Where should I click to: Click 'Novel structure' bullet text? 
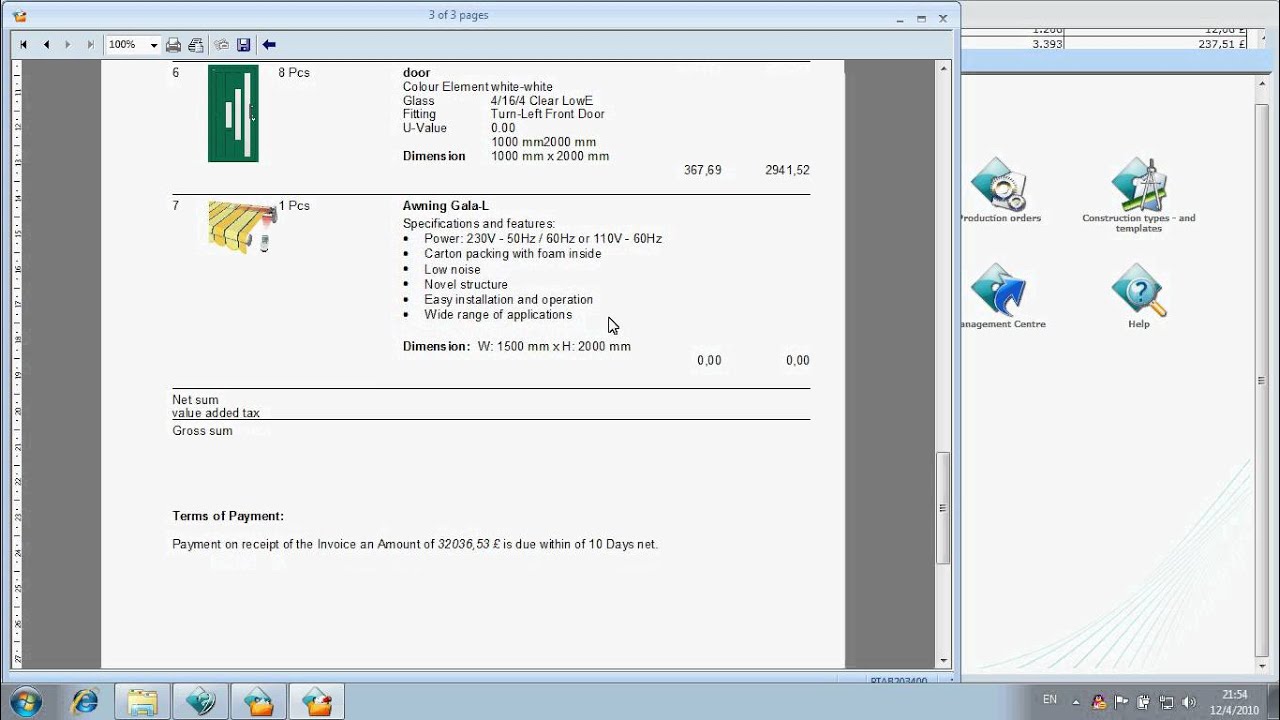[x=466, y=285]
